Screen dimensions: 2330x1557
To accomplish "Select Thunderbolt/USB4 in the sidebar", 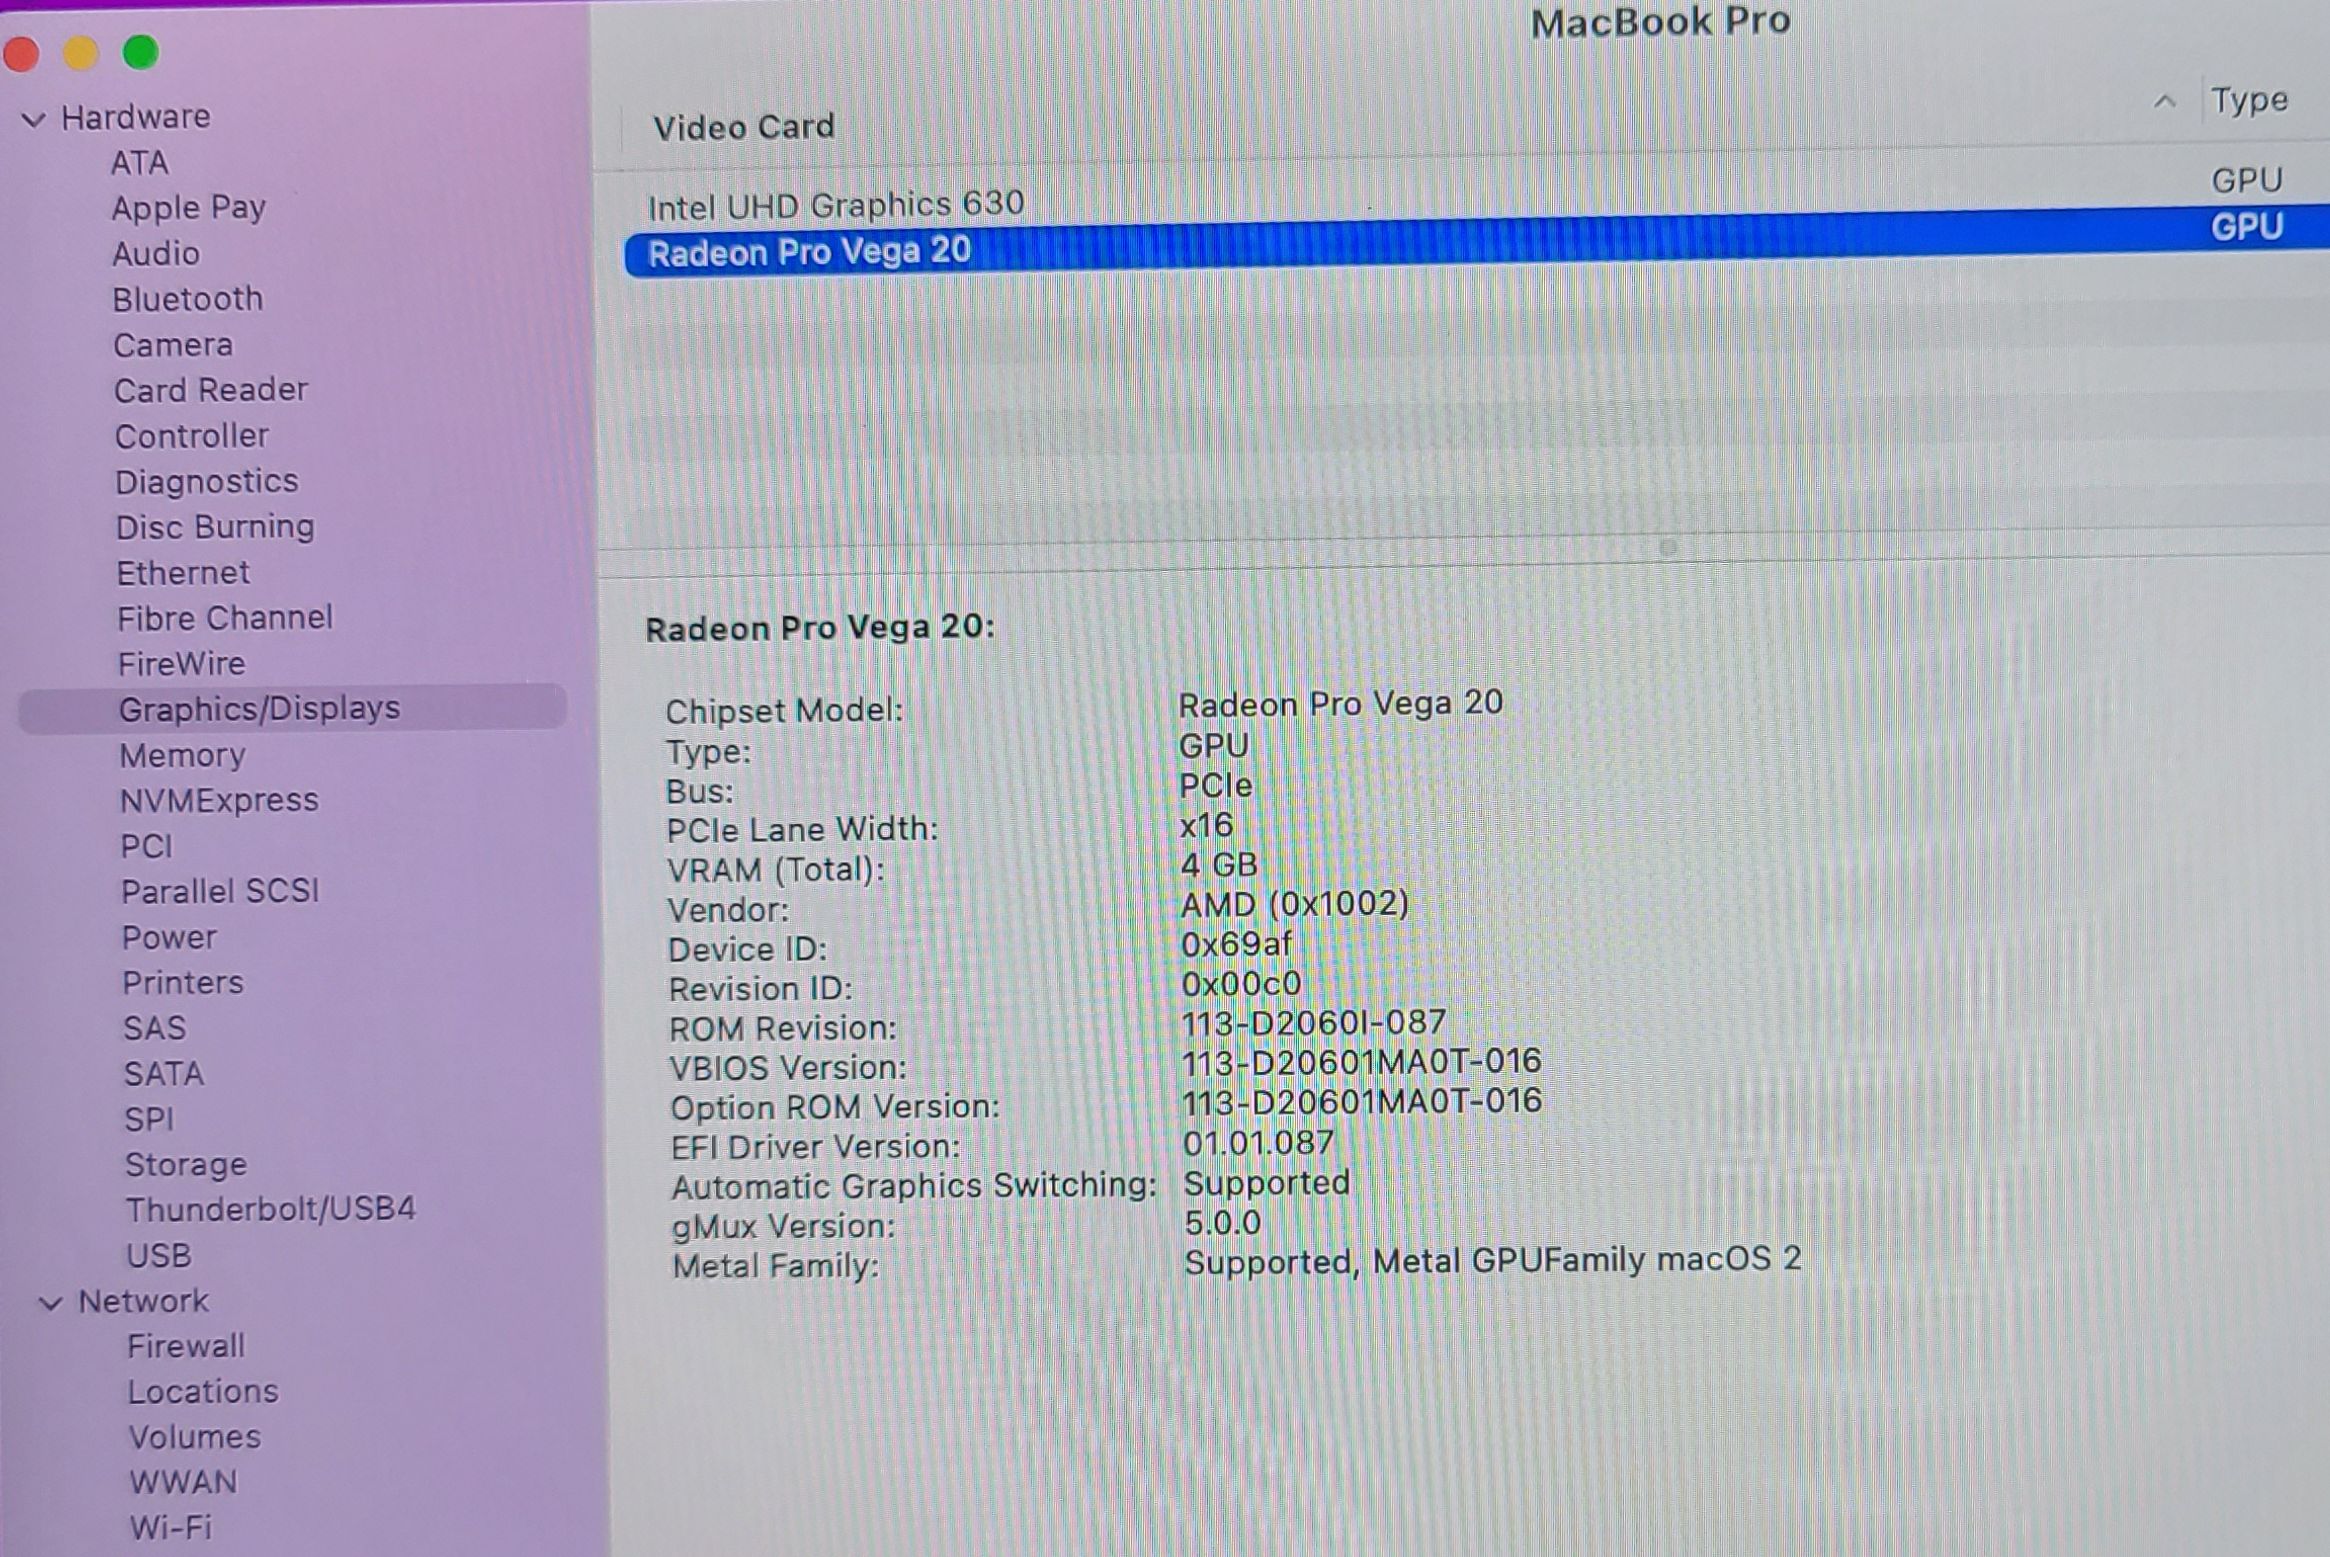I will coord(270,1209).
